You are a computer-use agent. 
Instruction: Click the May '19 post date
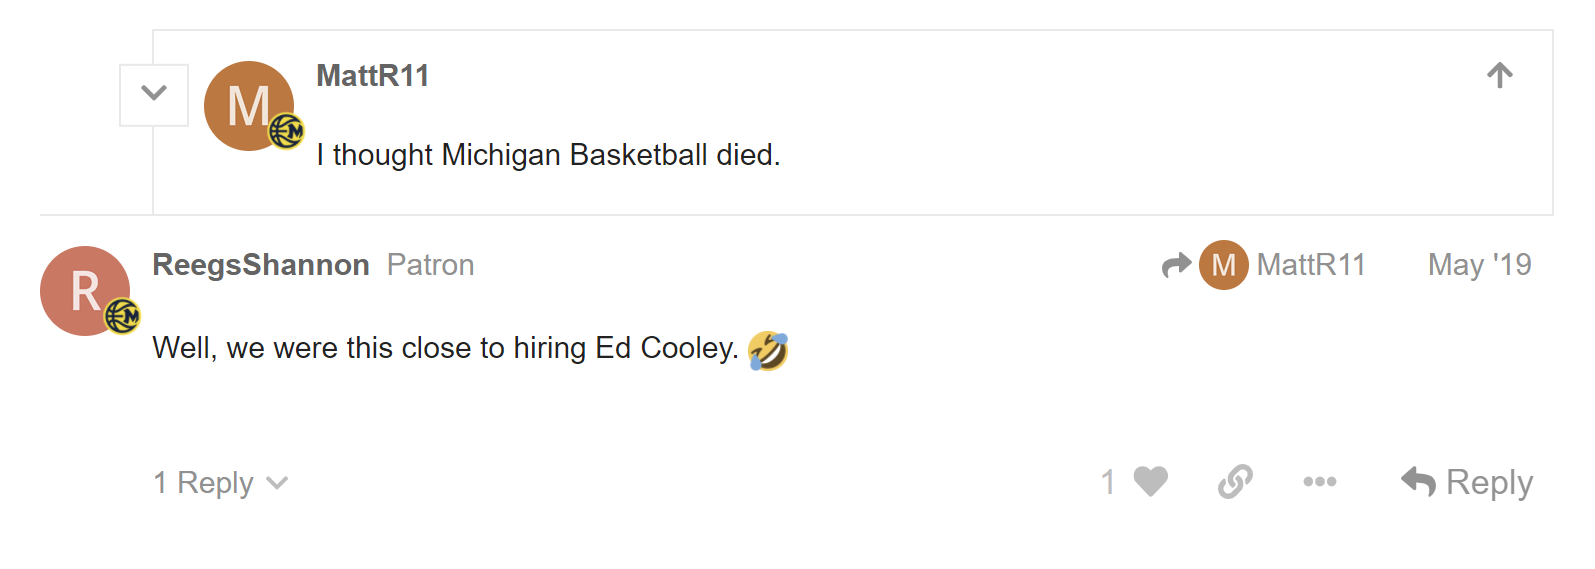point(1479,265)
